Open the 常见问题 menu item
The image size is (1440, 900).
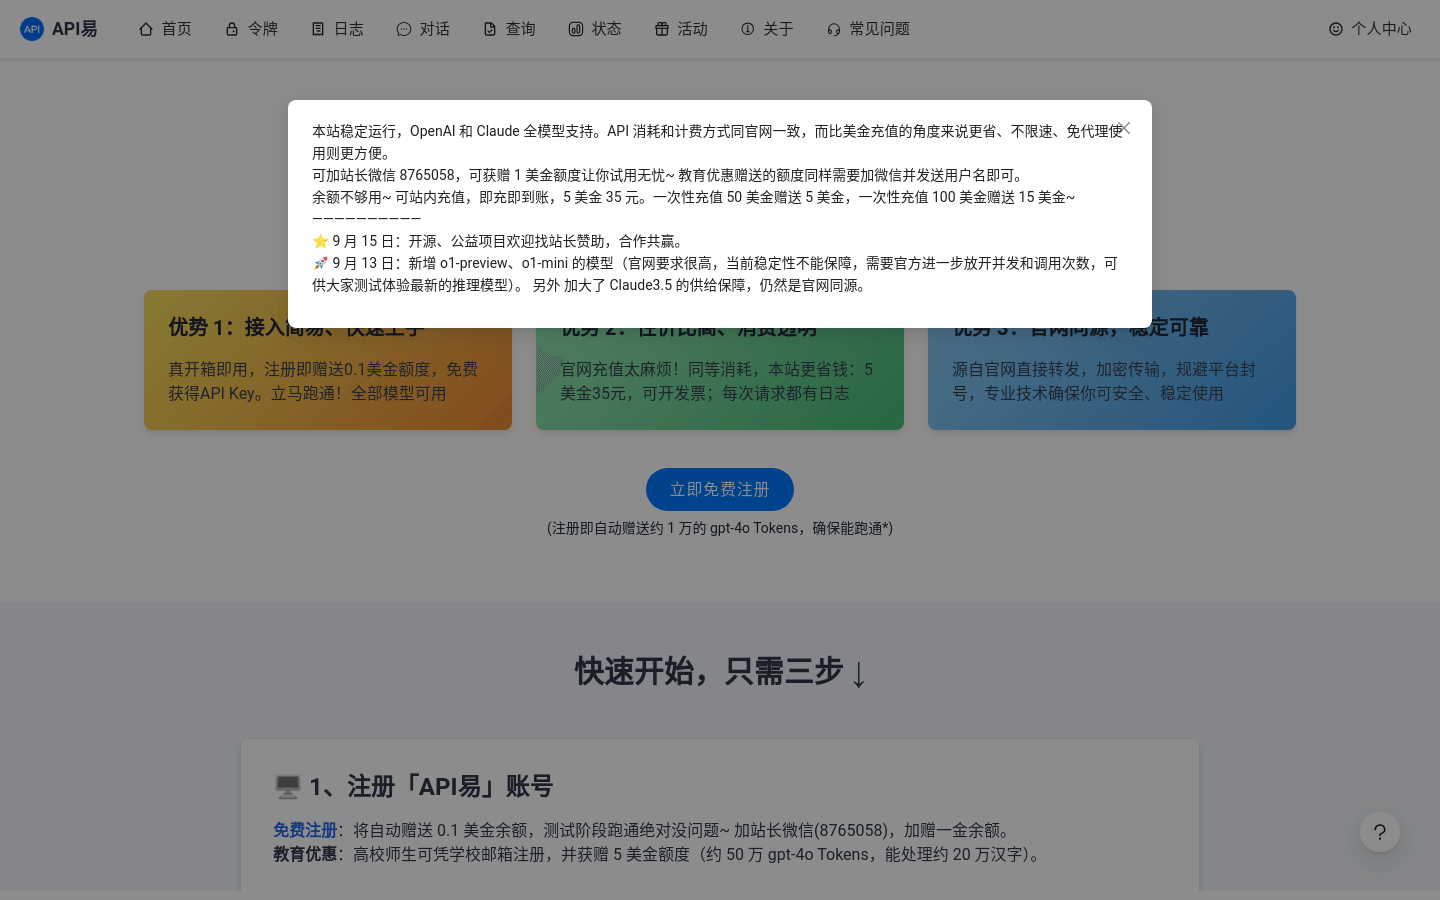(868, 29)
